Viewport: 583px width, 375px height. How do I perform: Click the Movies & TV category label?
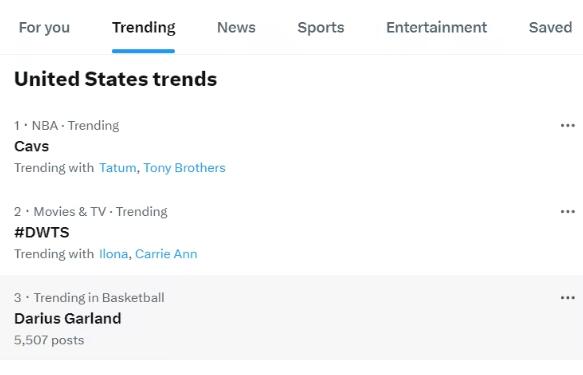[x=70, y=212]
